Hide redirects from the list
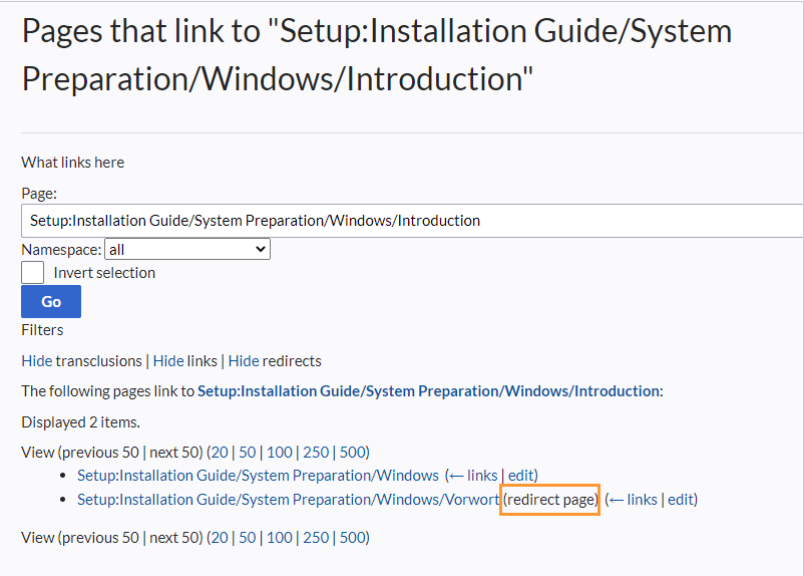The image size is (804, 576). (x=243, y=361)
